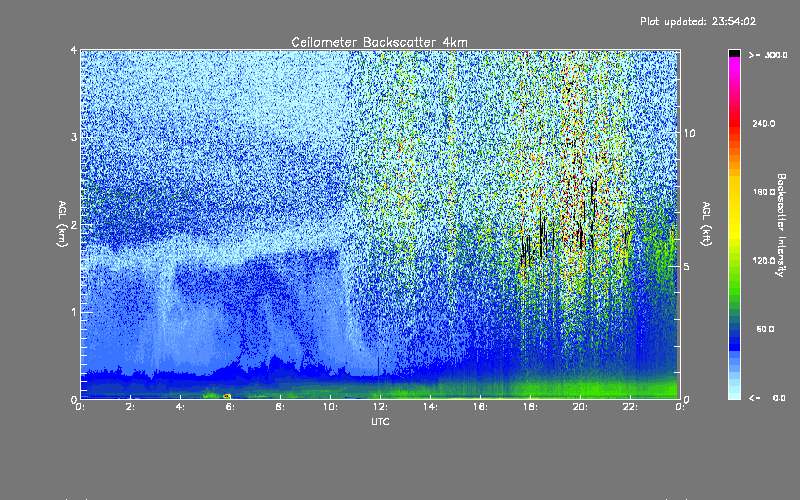The width and height of the screenshot is (800, 500).
Task: Click the red hotspot near 6 UTC at surface
Action: click(227, 396)
